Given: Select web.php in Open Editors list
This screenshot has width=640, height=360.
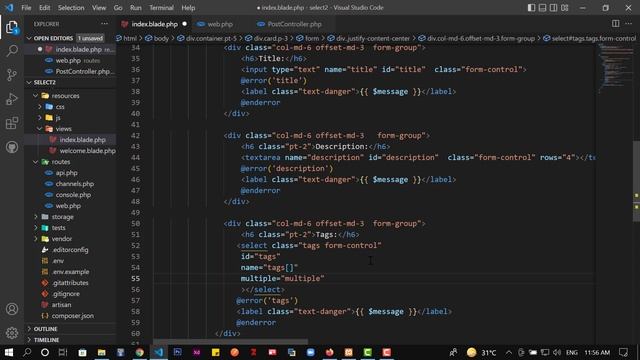Looking at the screenshot, I should pyautogui.click(x=68, y=60).
